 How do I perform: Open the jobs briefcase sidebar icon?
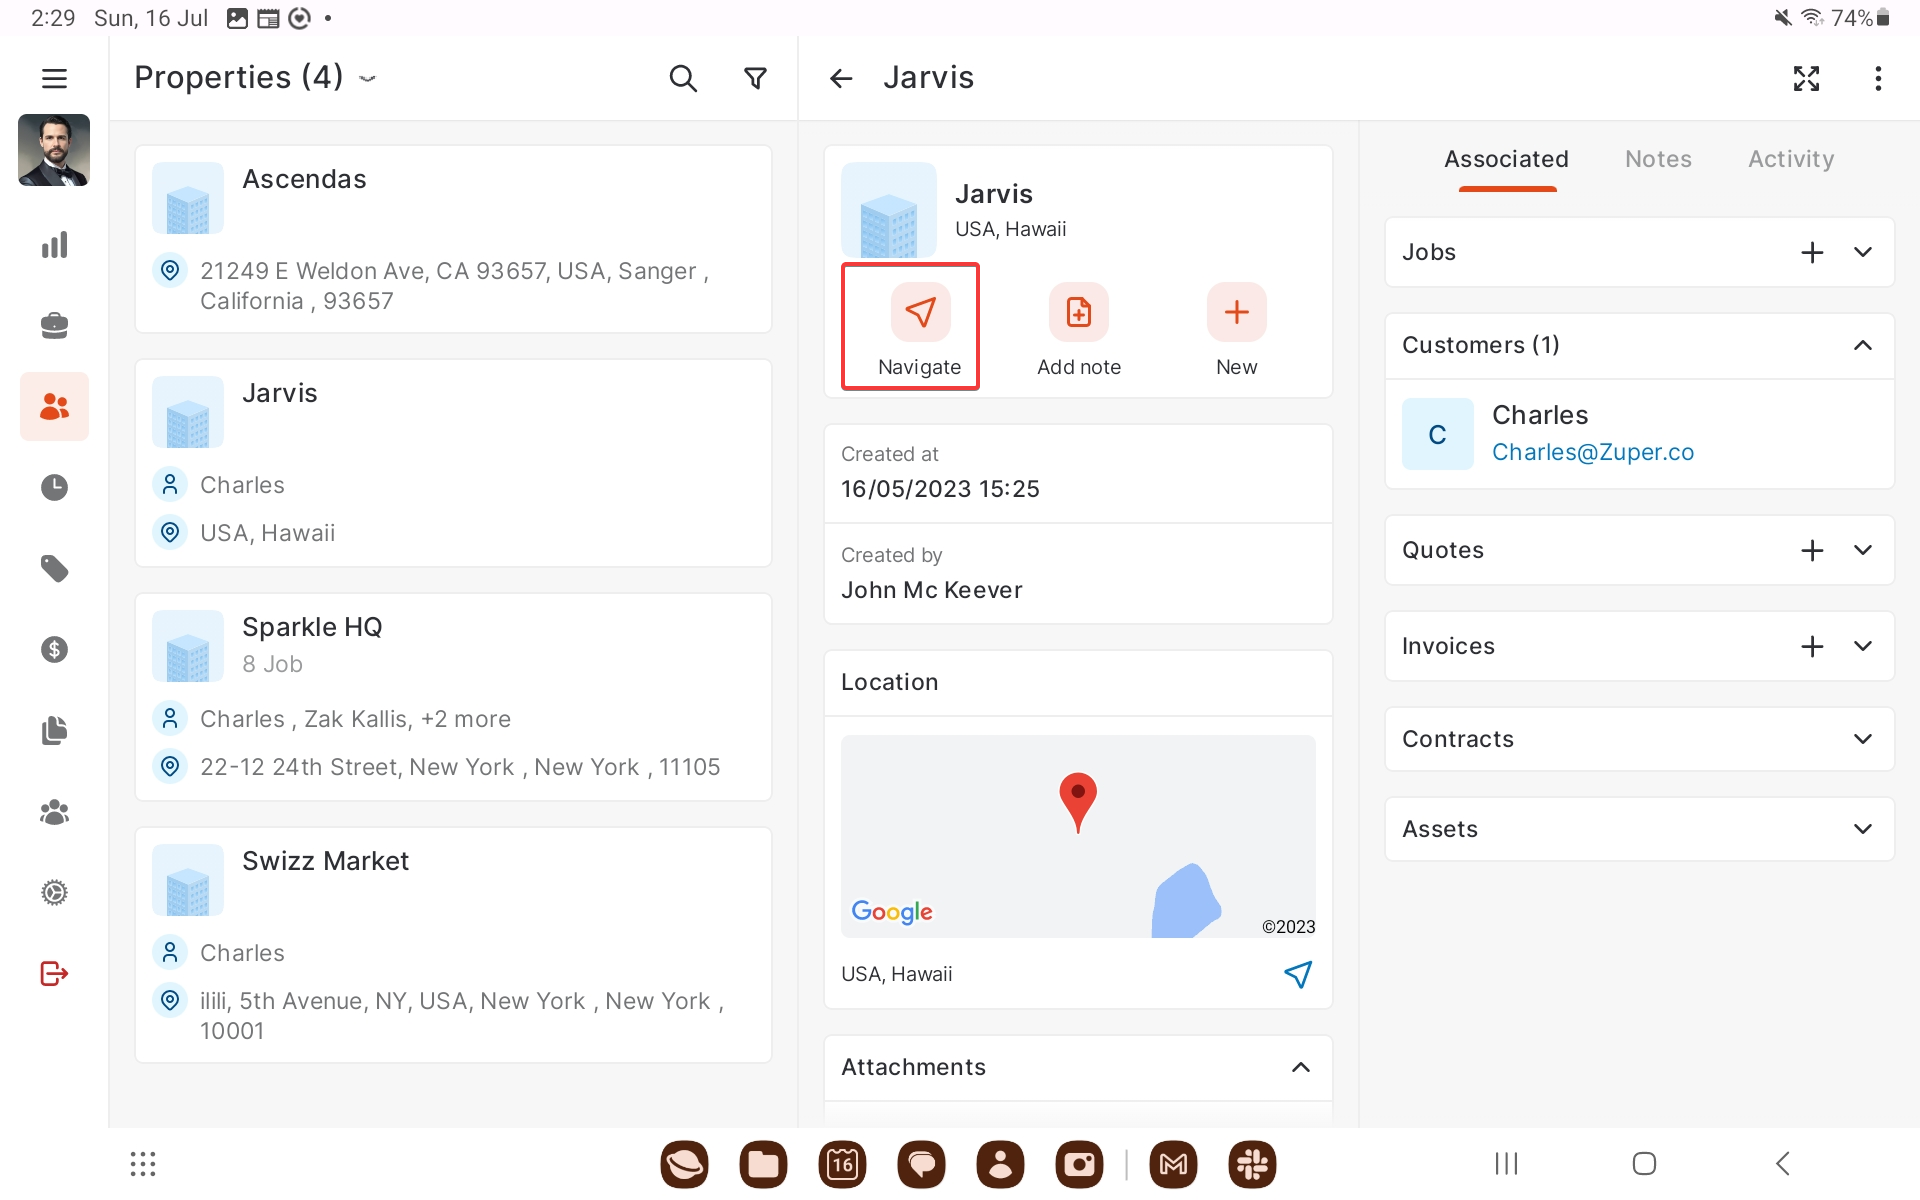(54, 326)
